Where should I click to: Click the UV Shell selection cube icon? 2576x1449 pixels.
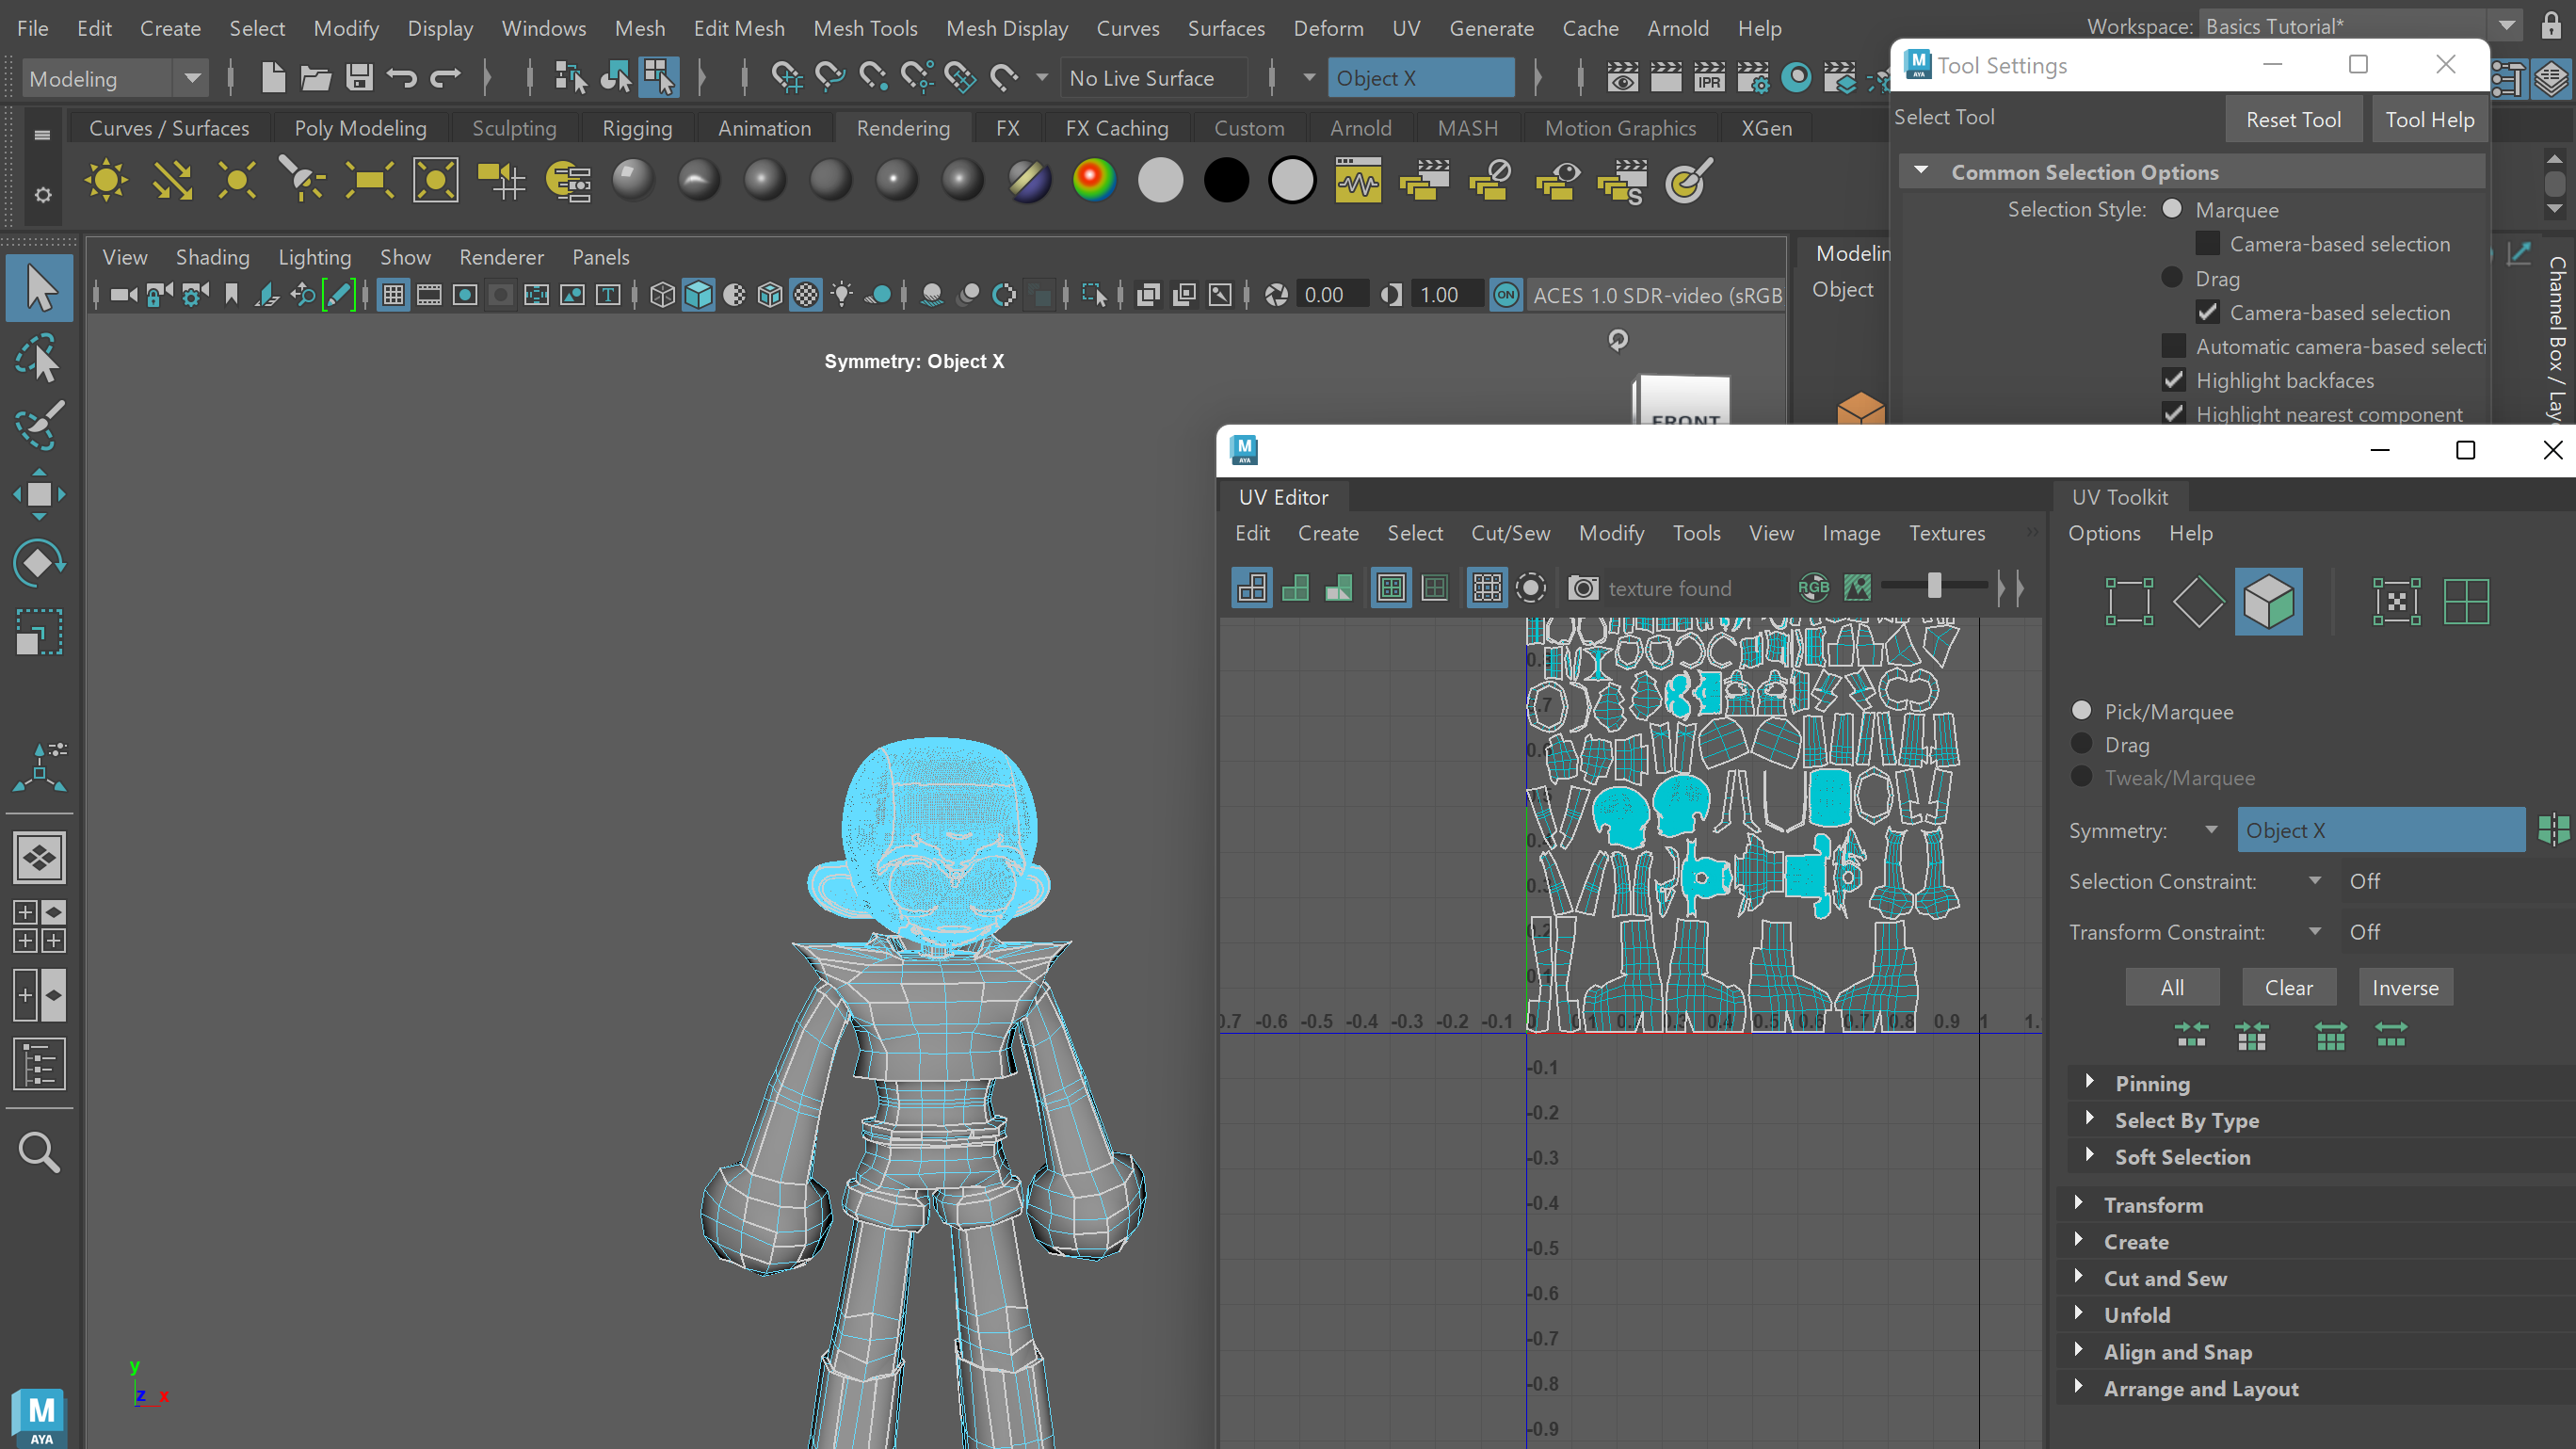click(2268, 602)
